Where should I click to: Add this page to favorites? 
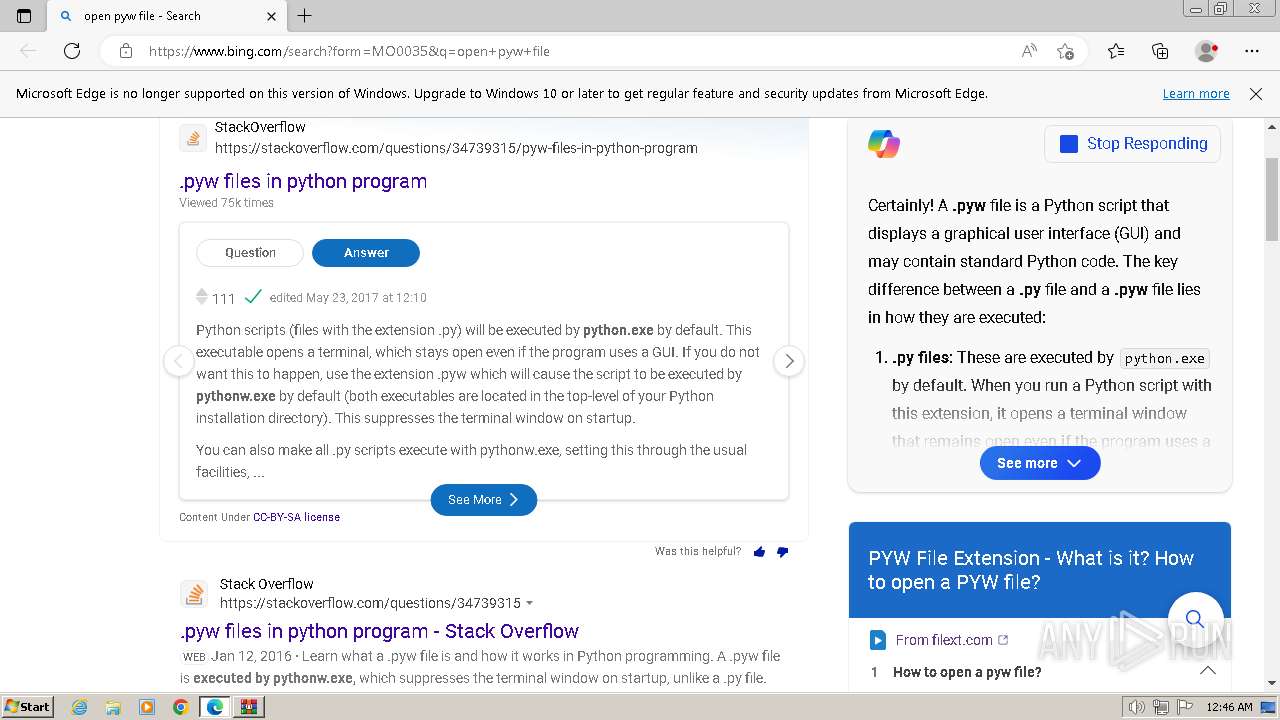coord(1065,51)
